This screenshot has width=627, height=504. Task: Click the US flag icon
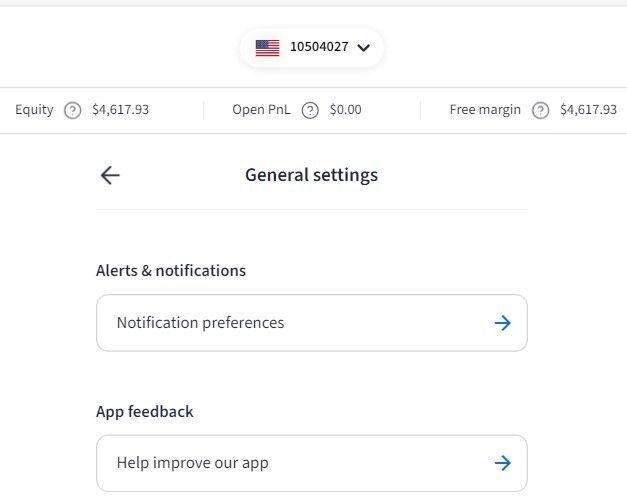[x=268, y=48]
